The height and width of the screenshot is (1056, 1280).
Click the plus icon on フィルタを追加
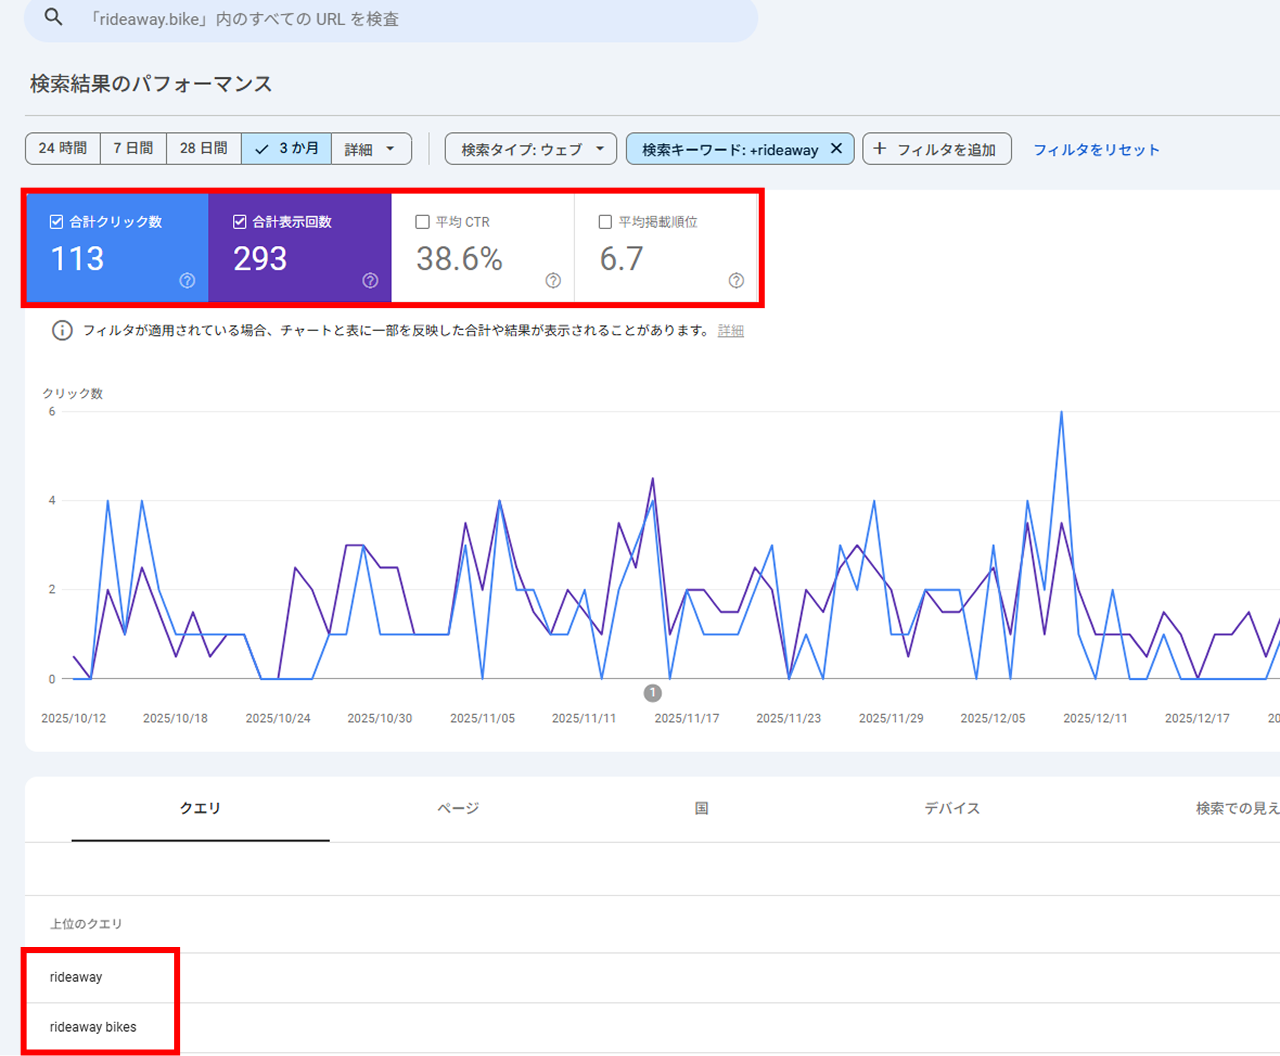tap(879, 148)
